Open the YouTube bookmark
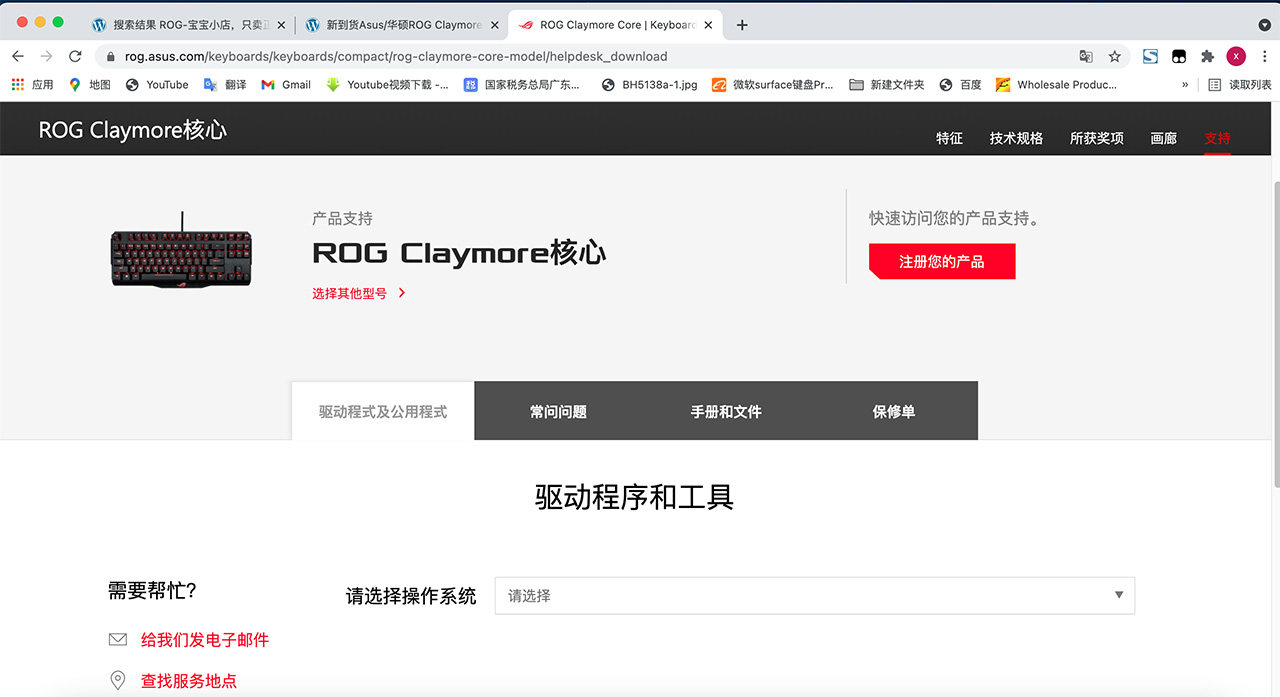Viewport: 1280px width, 697px height. tap(157, 85)
